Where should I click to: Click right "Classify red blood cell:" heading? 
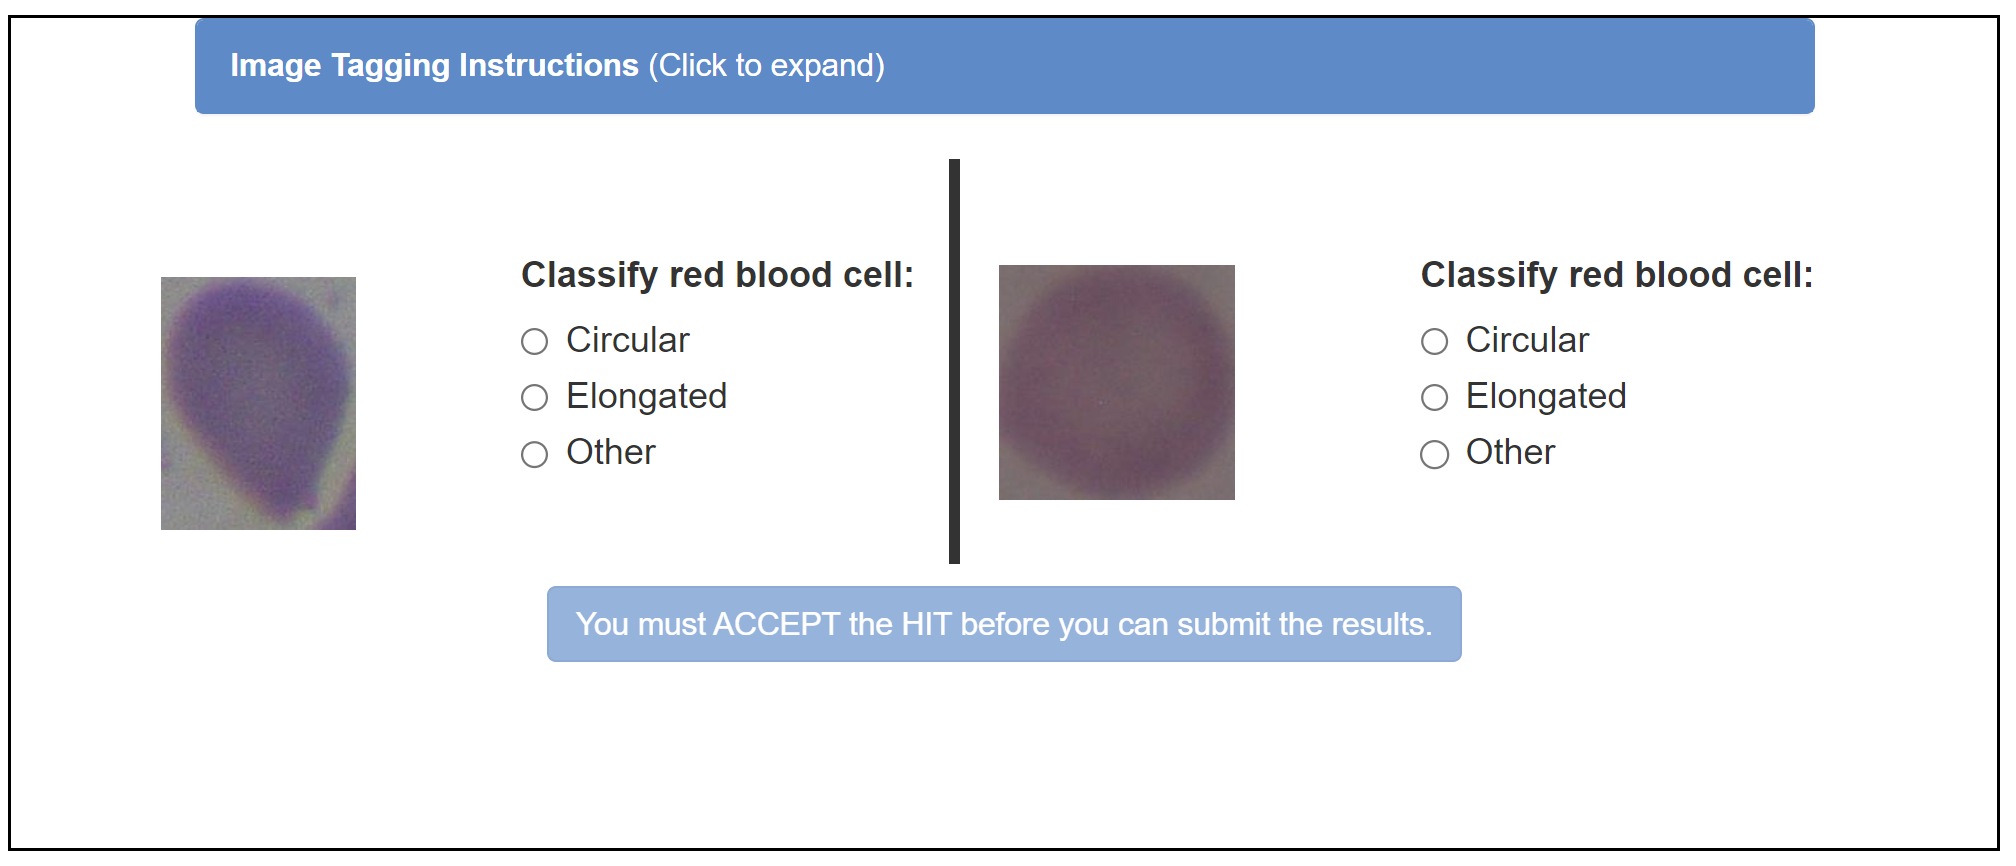tap(1617, 275)
